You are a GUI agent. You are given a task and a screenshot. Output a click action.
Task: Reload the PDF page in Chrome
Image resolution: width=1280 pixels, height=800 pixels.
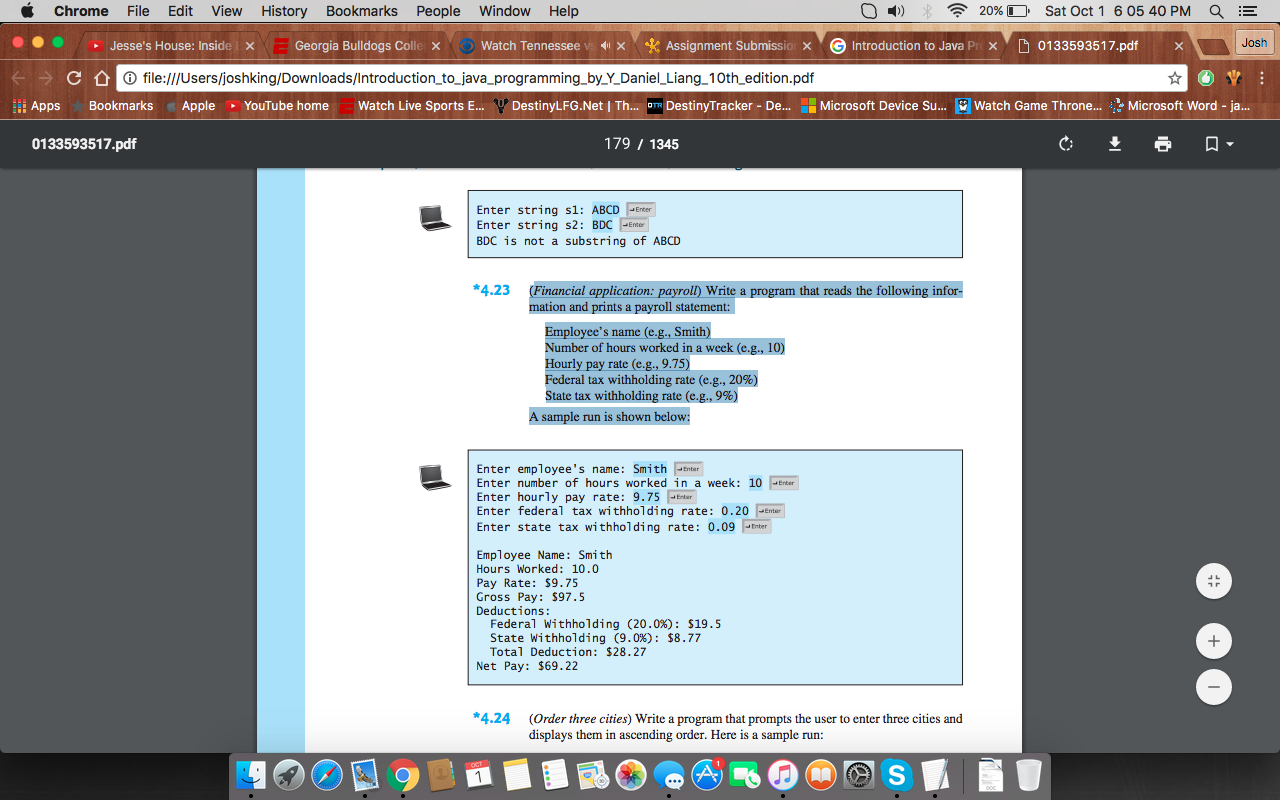[72, 76]
